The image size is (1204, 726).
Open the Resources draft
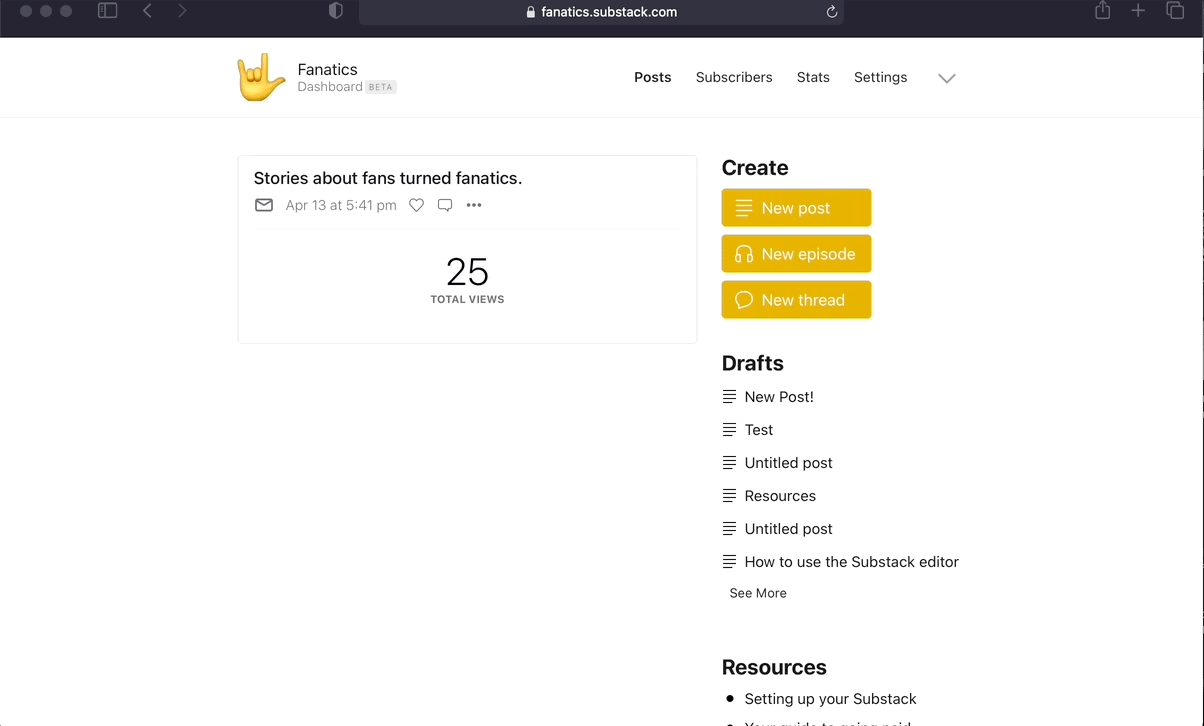click(x=780, y=496)
